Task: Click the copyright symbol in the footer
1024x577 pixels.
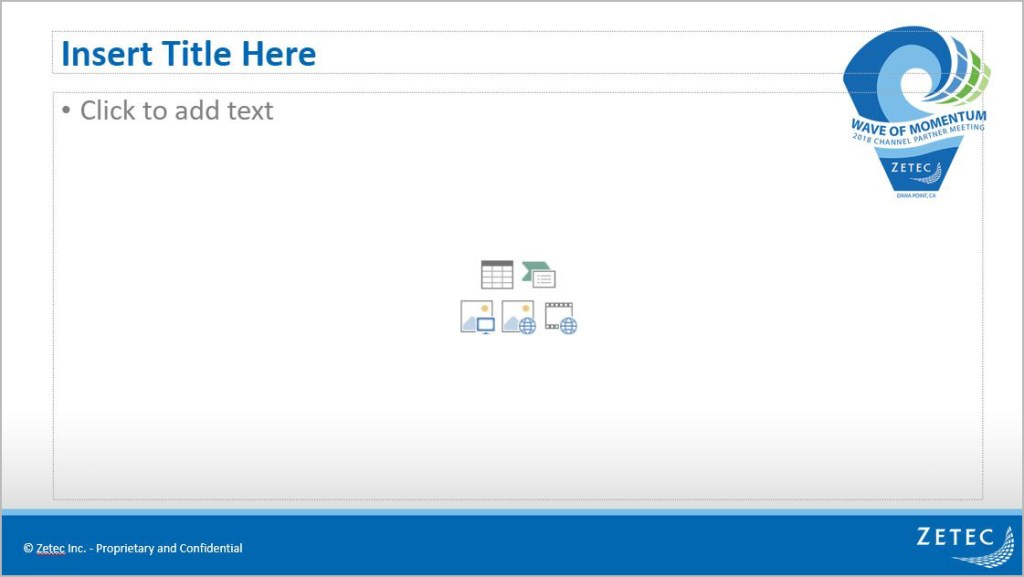Action: pyautogui.click(x=28, y=548)
